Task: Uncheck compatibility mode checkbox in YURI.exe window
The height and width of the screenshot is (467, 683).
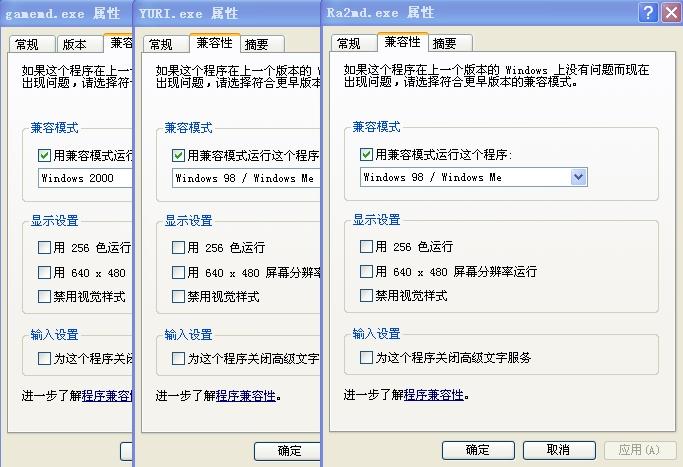Action: pos(178,155)
